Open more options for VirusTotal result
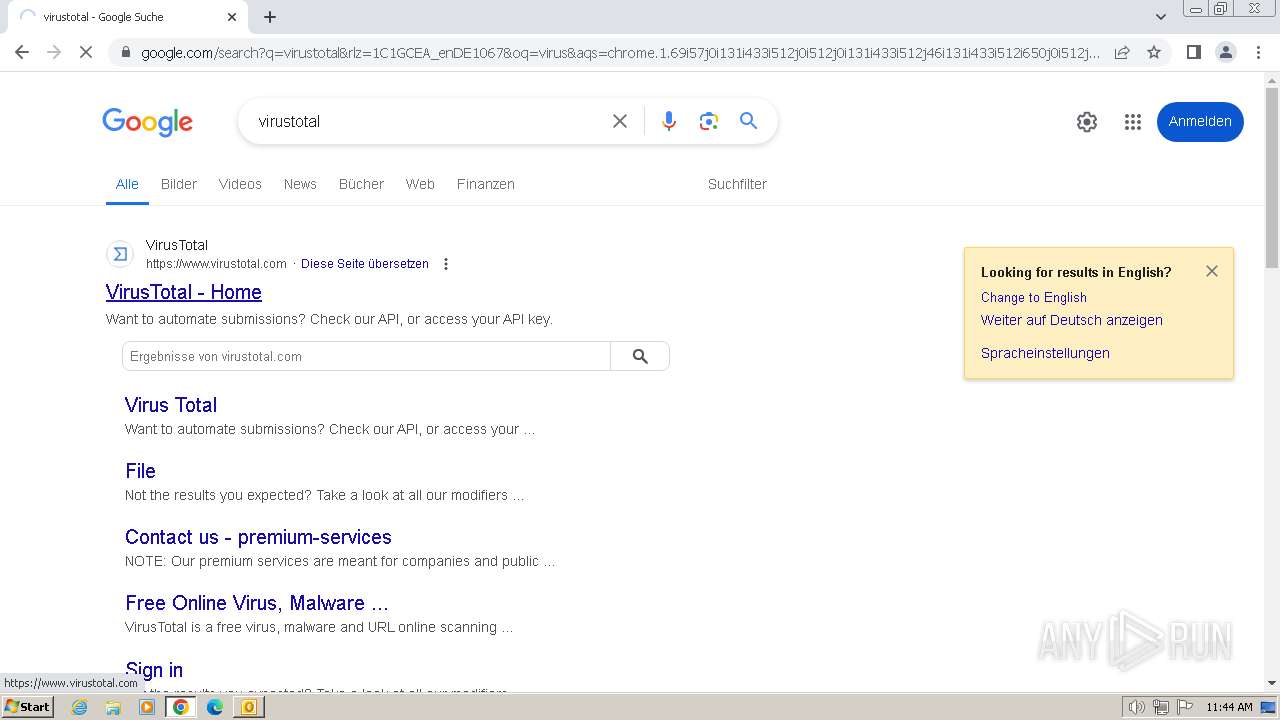1280x720 pixels. pos(446,264)
